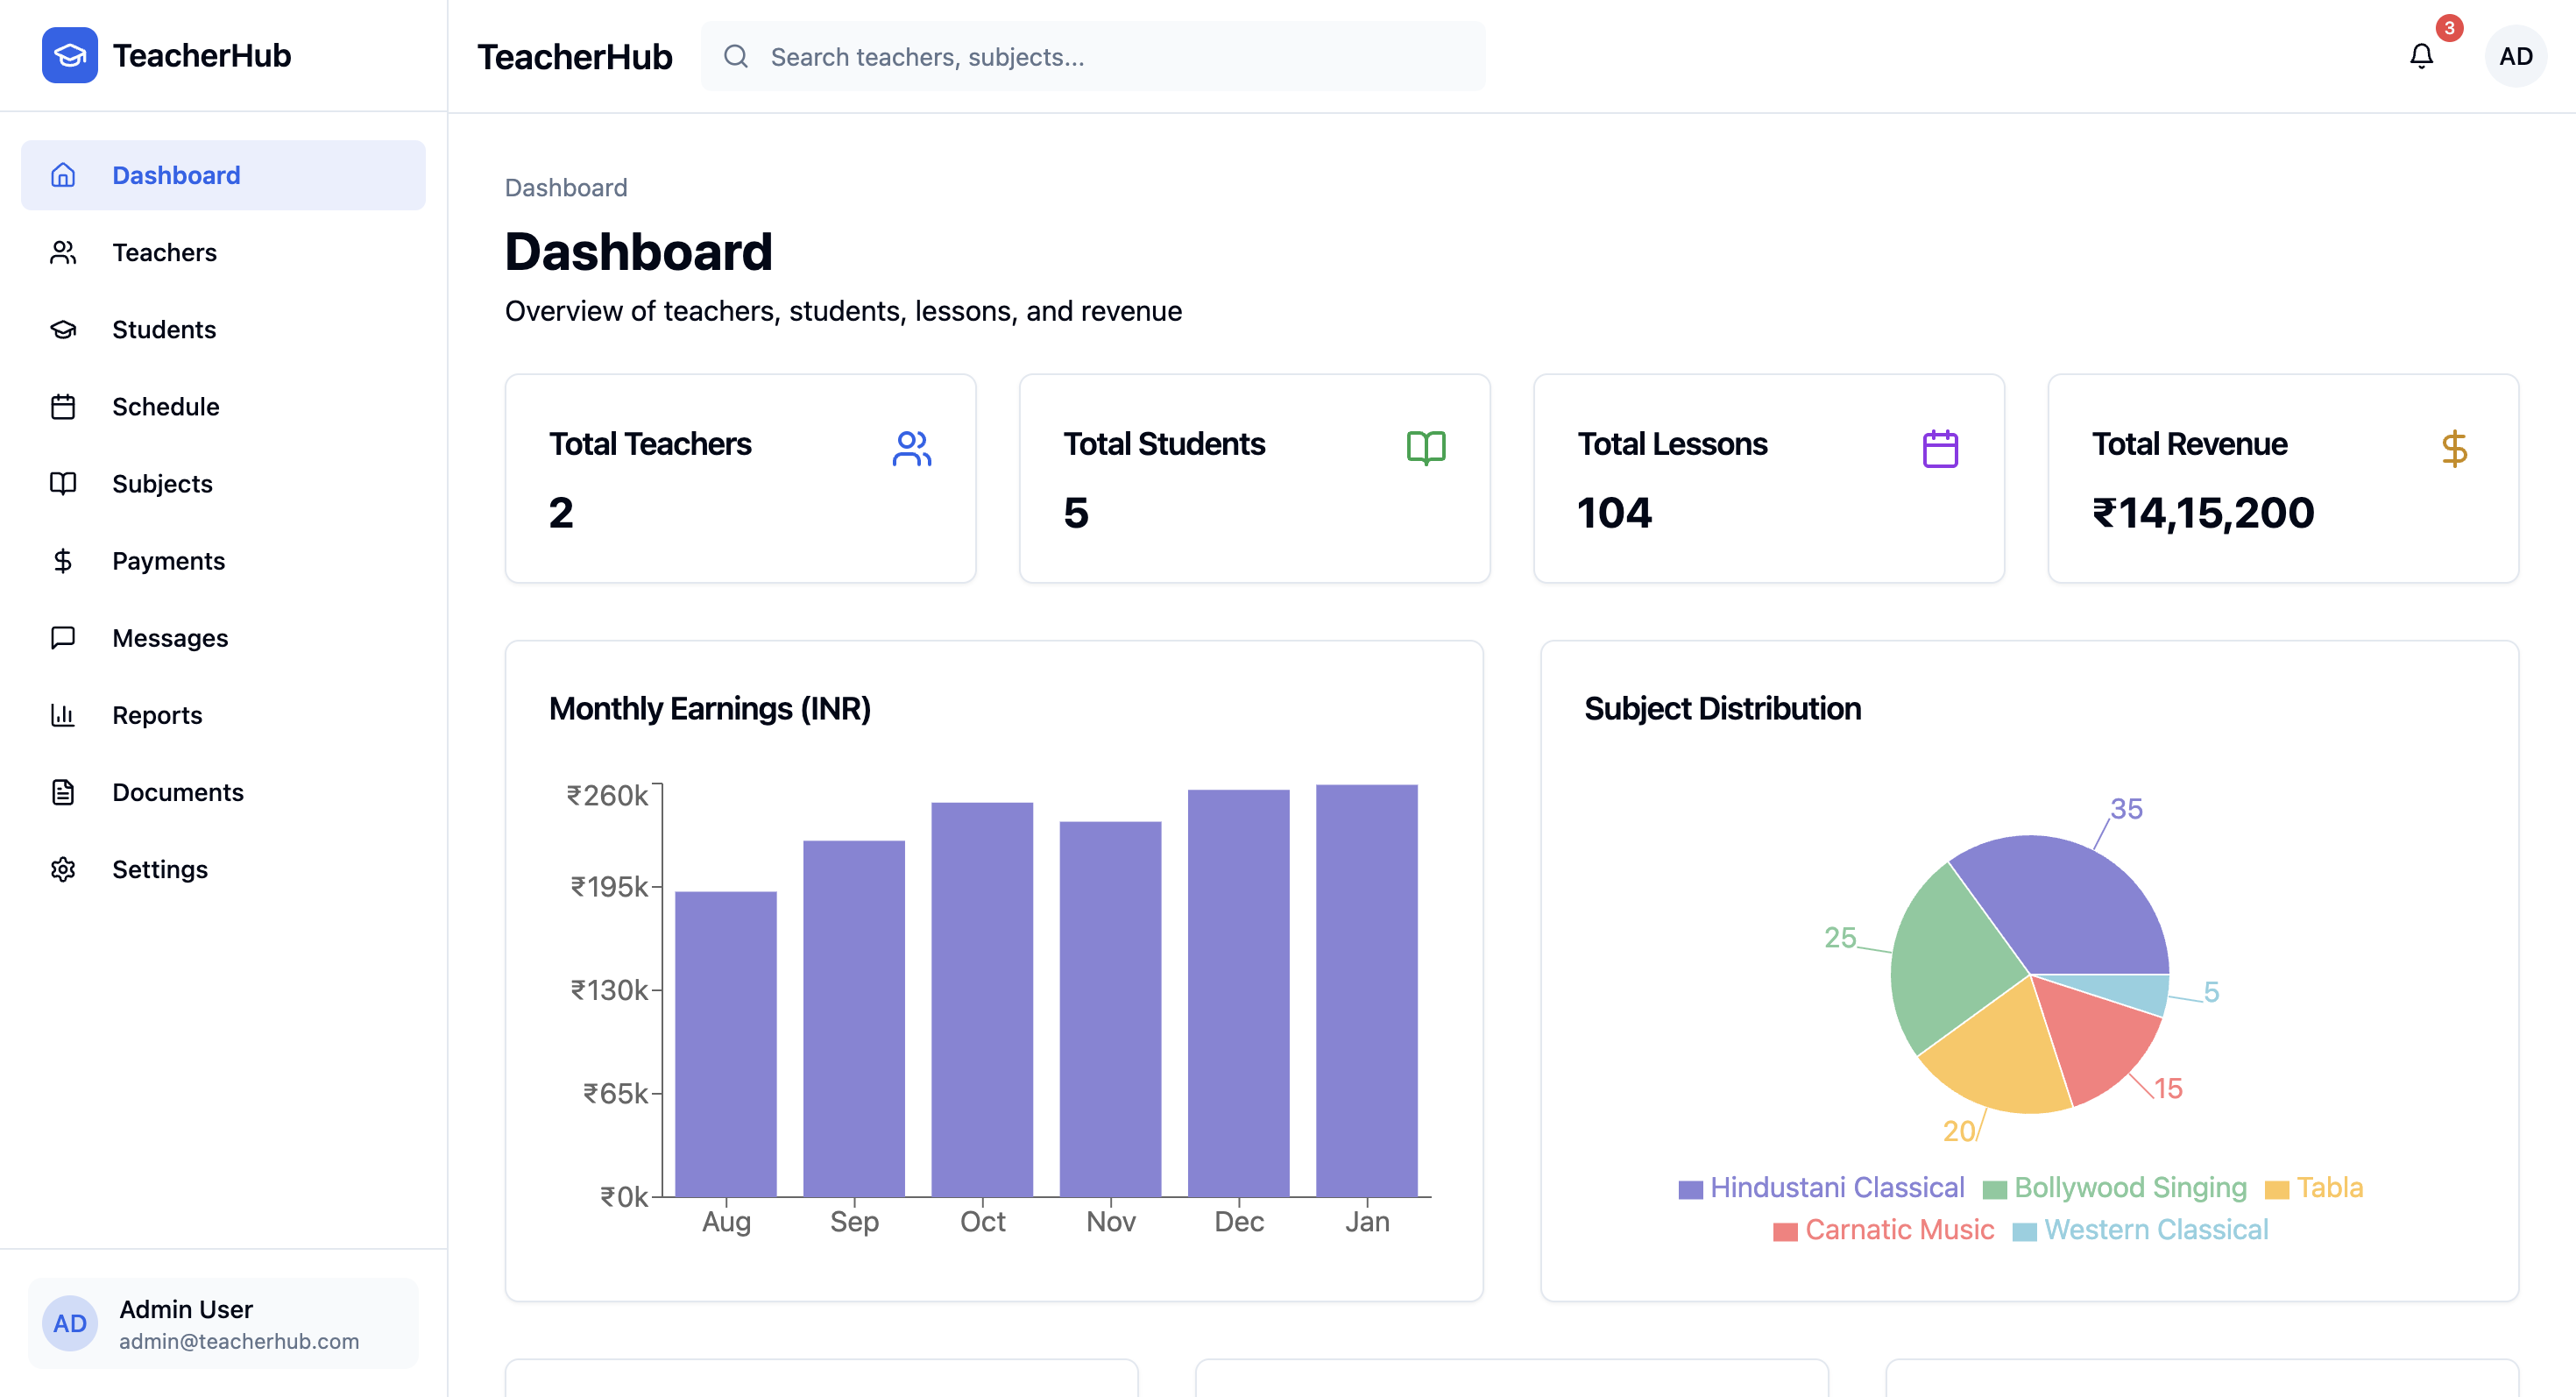
Task: Click the Aug bar in Monthly Earnings
Action: pos(726,1044)
